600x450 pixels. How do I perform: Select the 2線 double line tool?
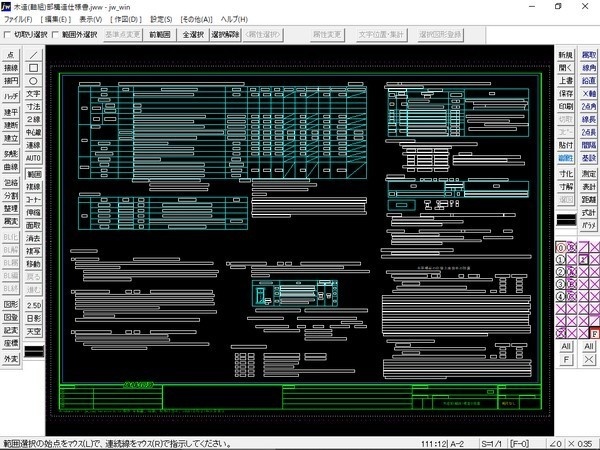coord(33,119)
